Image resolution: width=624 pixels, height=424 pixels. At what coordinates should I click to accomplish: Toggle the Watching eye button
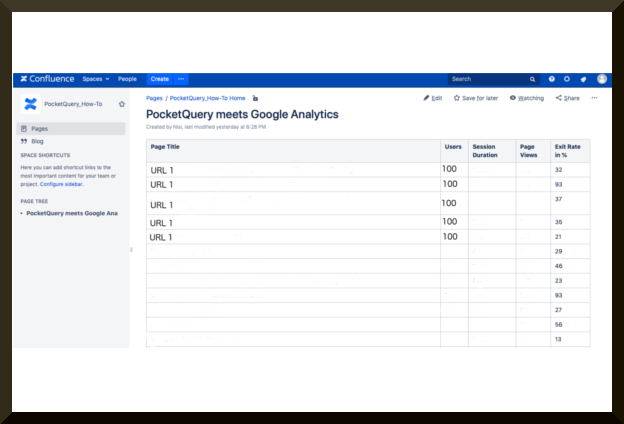point(527,98)
